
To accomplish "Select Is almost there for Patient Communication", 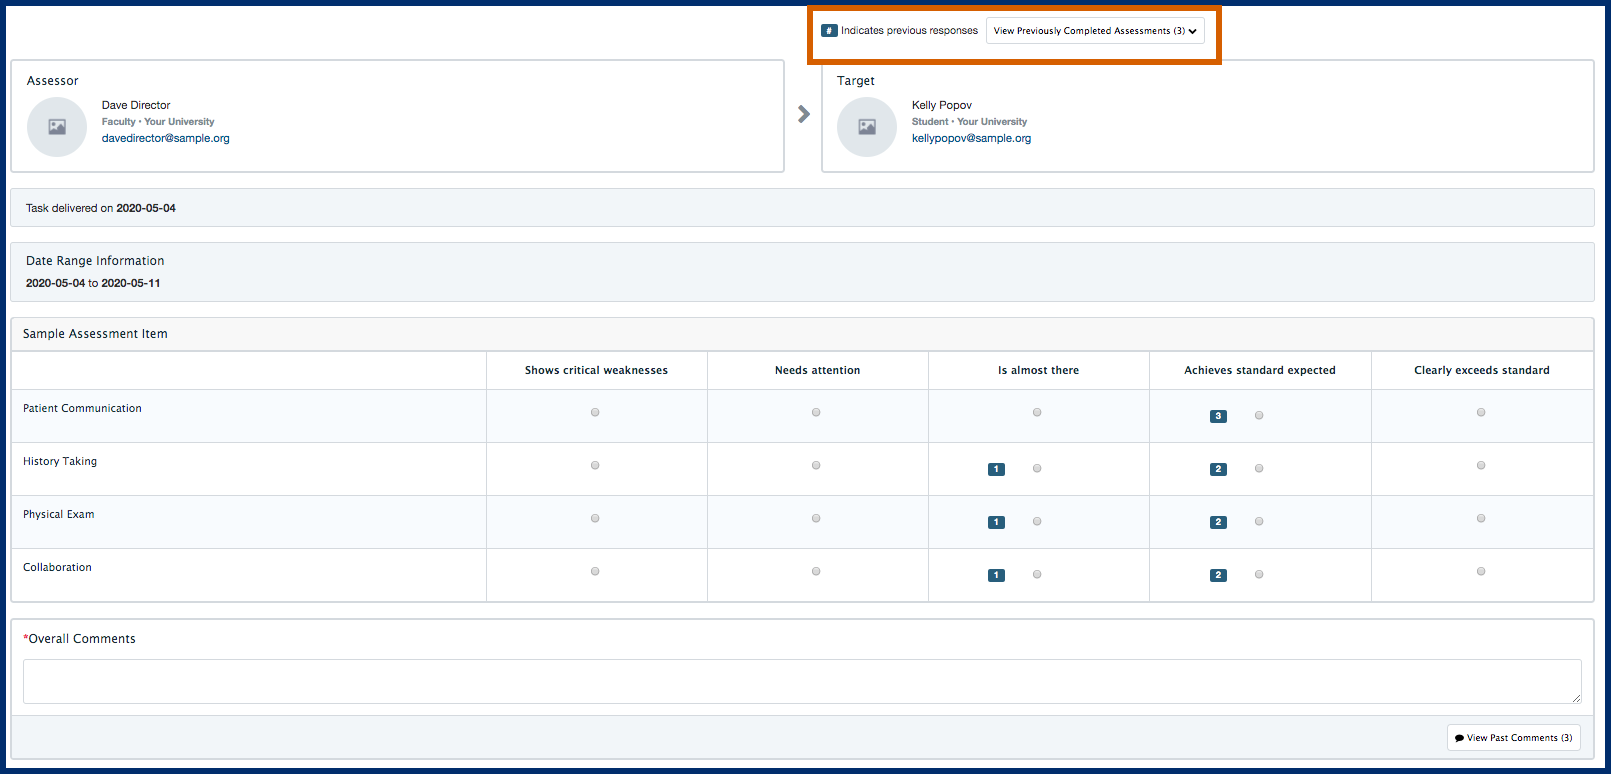I will pos(1037,412).
